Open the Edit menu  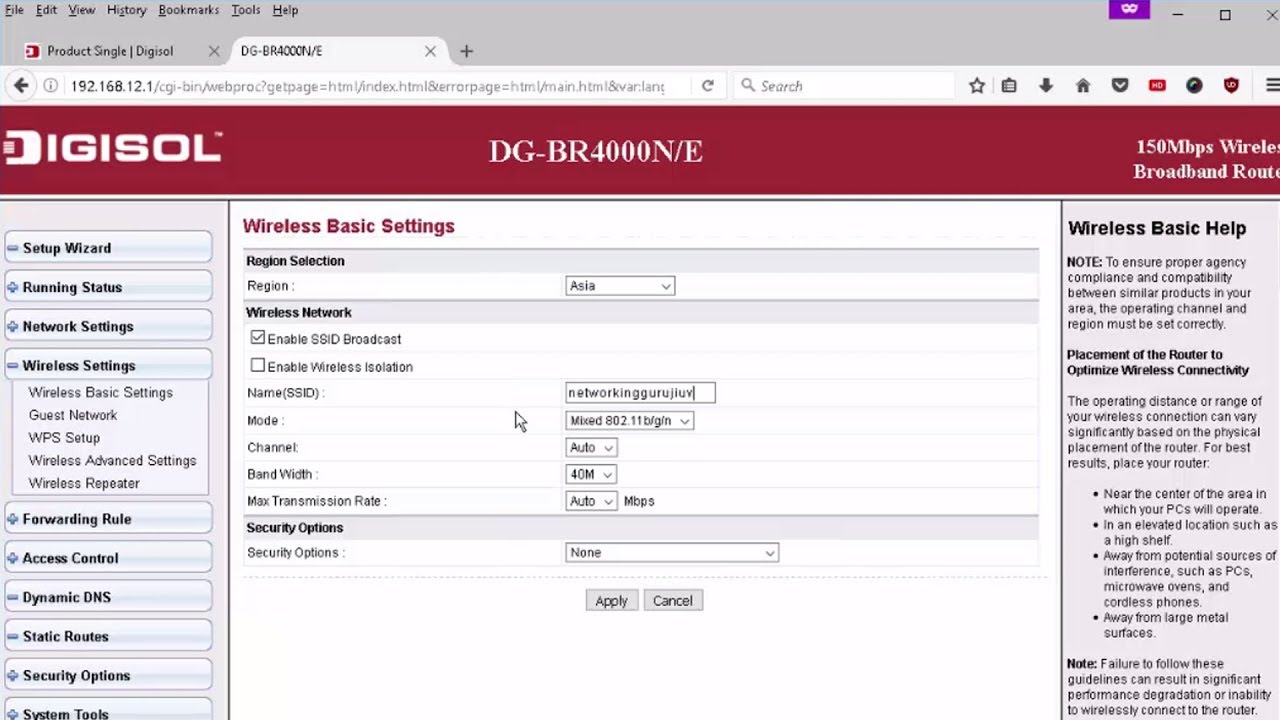tap(46, 10)
